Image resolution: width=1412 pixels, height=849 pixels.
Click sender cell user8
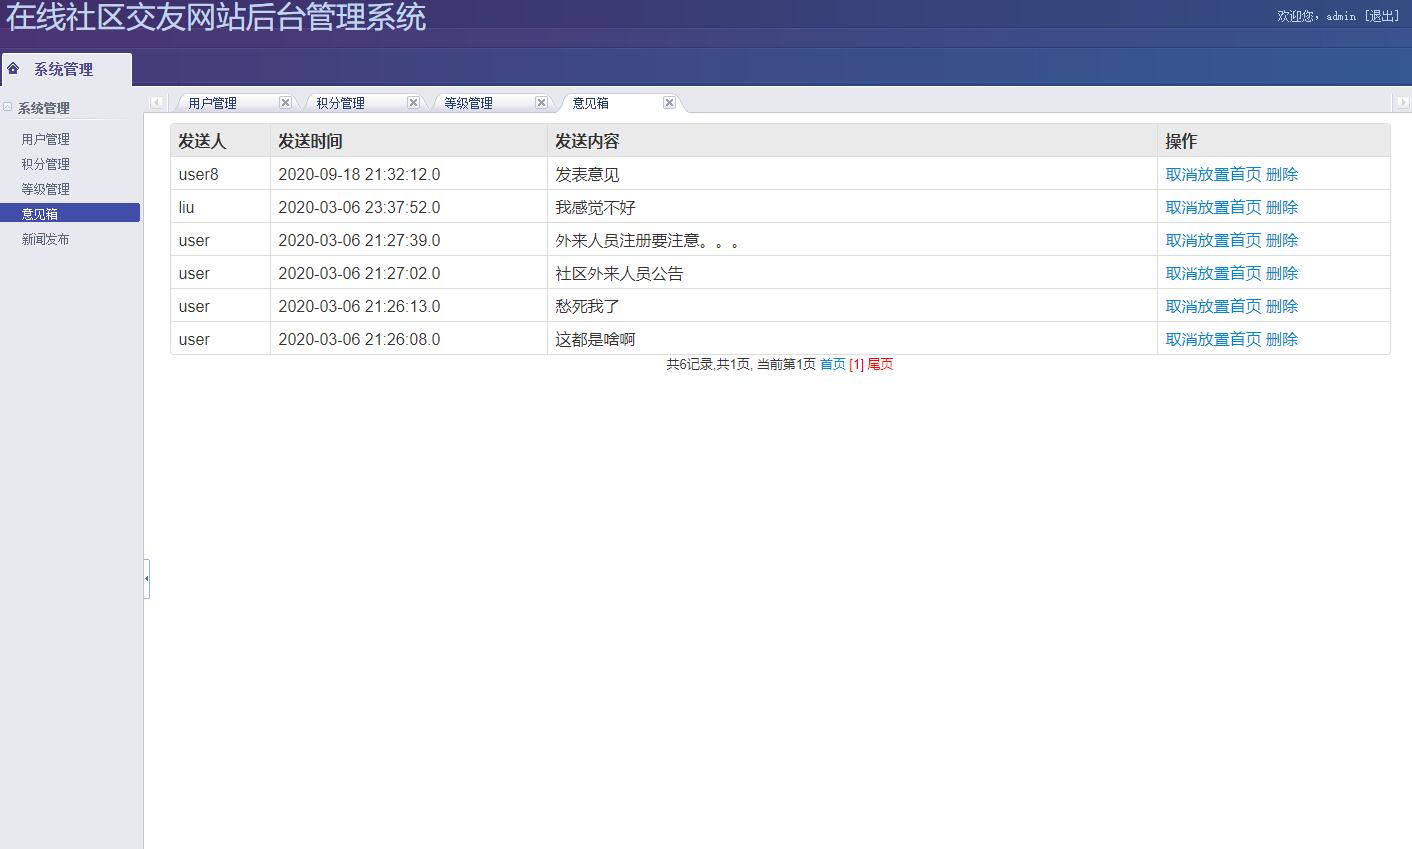(198, 174)
